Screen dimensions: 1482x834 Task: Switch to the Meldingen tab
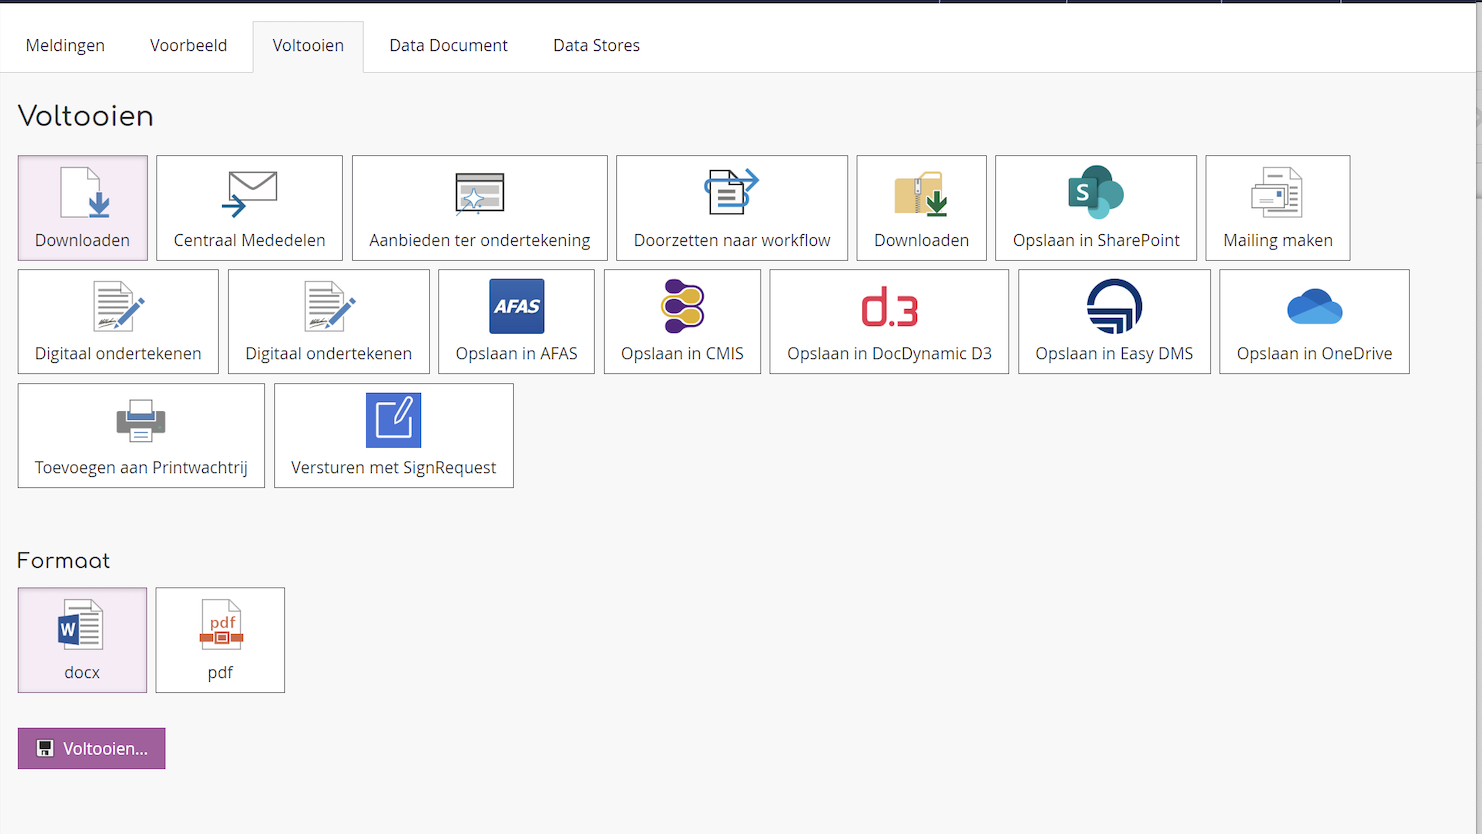65,46
